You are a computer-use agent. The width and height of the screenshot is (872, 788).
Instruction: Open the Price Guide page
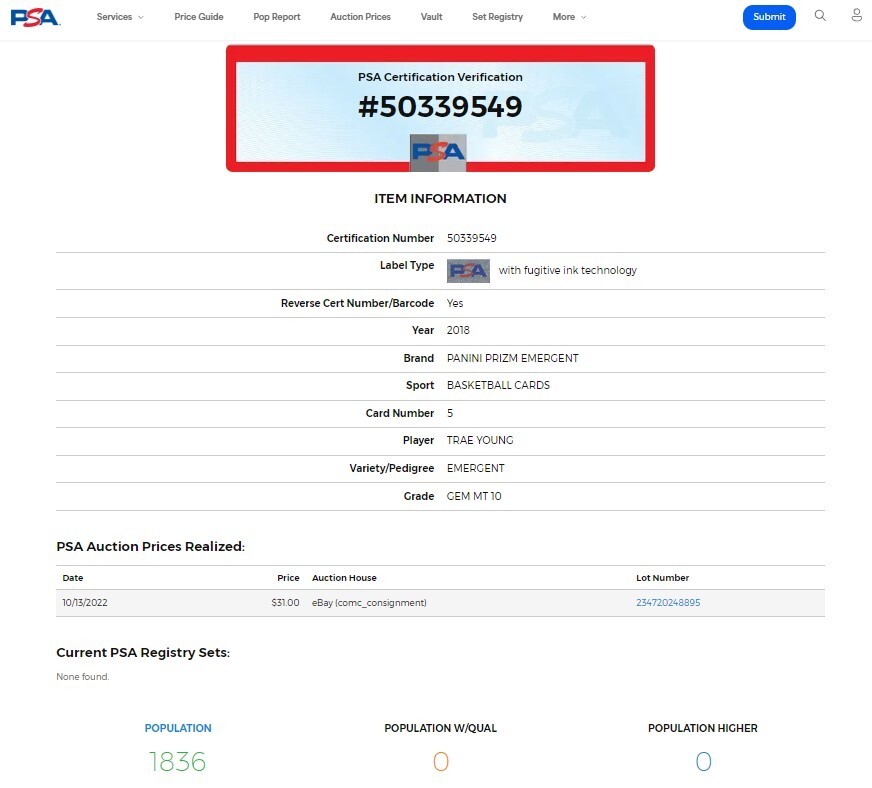tap(199, 17)
